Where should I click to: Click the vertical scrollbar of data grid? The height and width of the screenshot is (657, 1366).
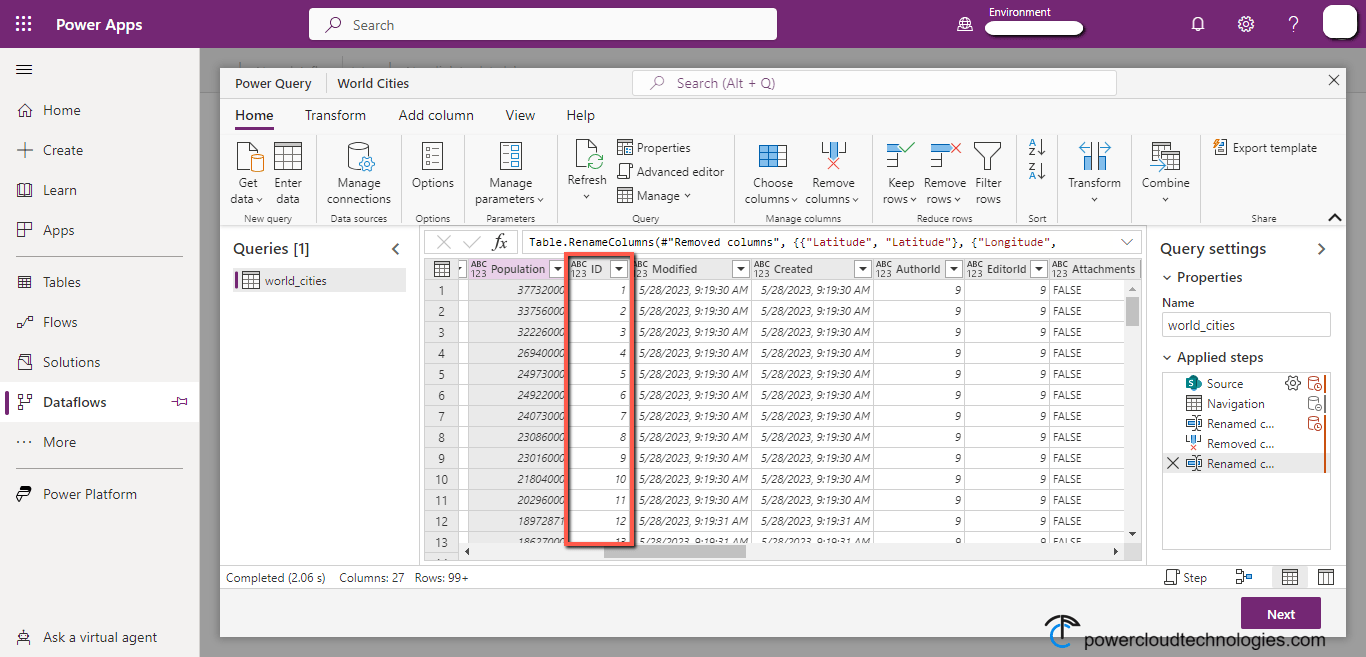tap(1132, 311)
